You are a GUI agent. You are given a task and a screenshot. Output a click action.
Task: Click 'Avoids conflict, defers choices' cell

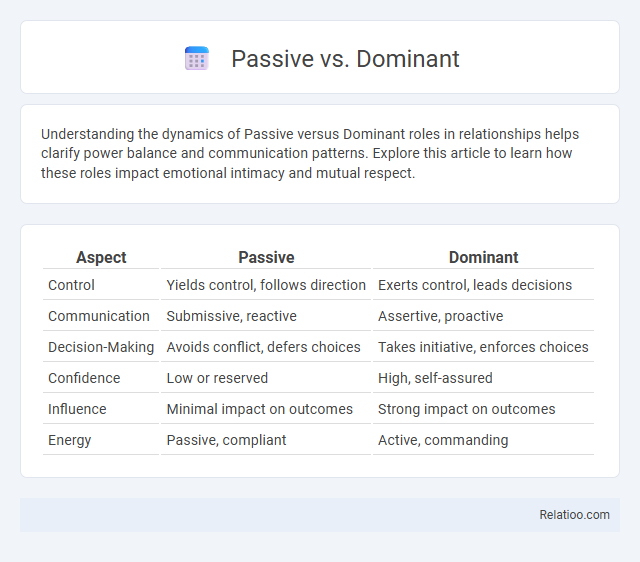point(263,347)
